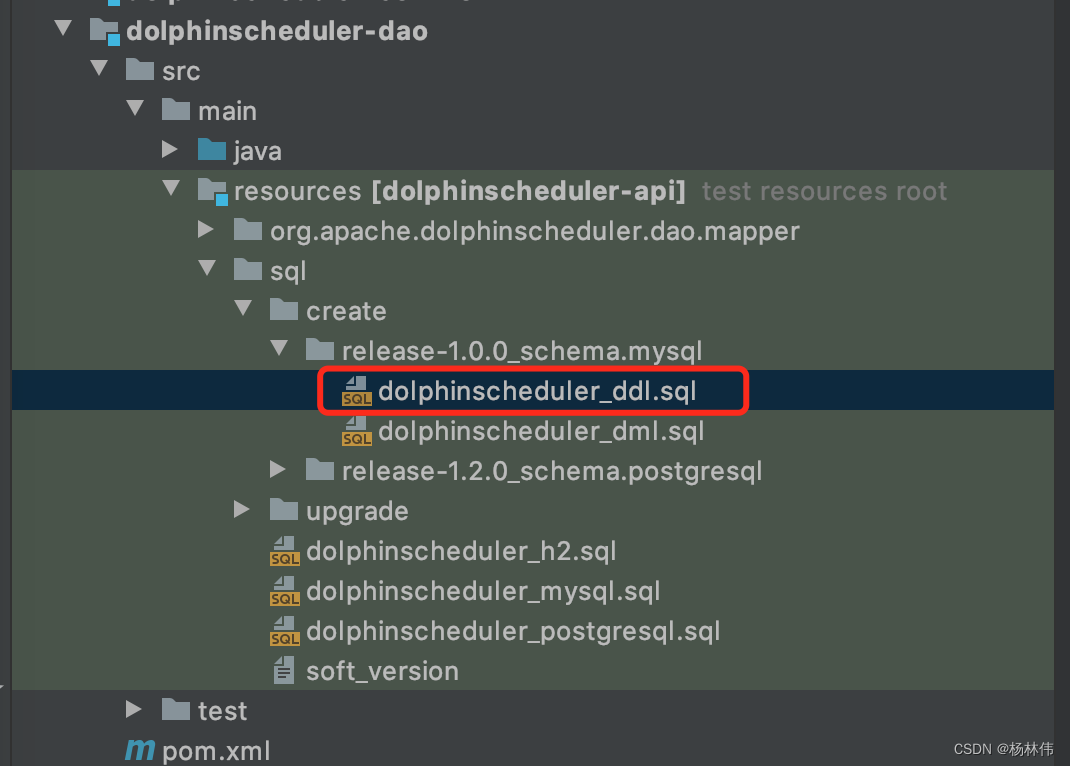The width and height of the screenshot is (1070, 766).
Task: Select resources [dolphinscheduler-api] label
Action: (x=459, y=192)
